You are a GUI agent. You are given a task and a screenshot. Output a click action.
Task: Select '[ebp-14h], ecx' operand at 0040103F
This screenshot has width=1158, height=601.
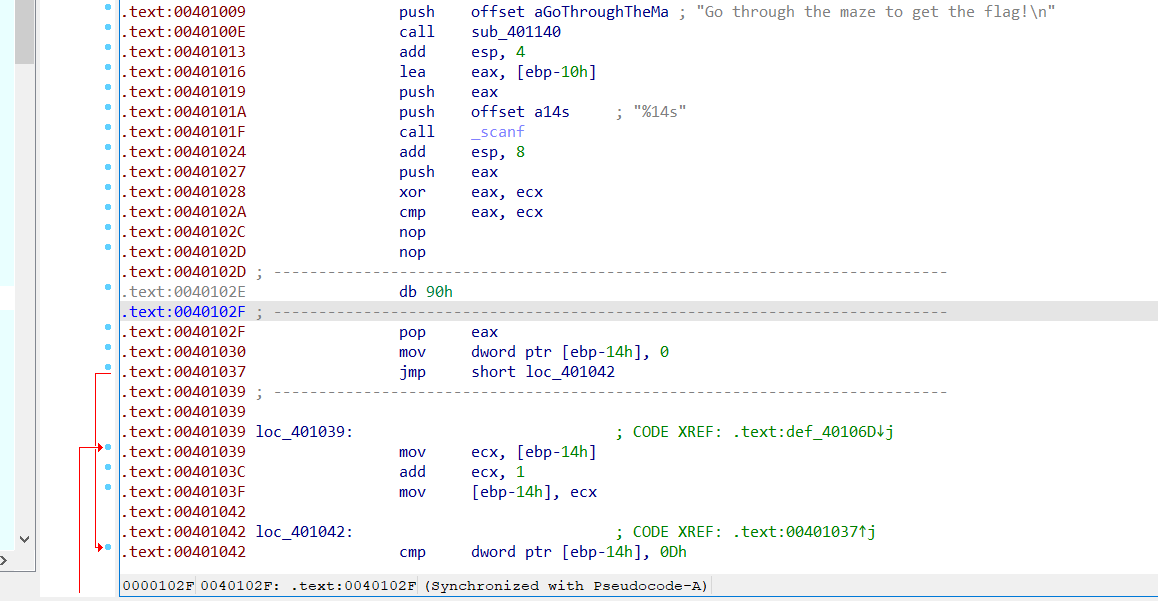pos(534,492)
